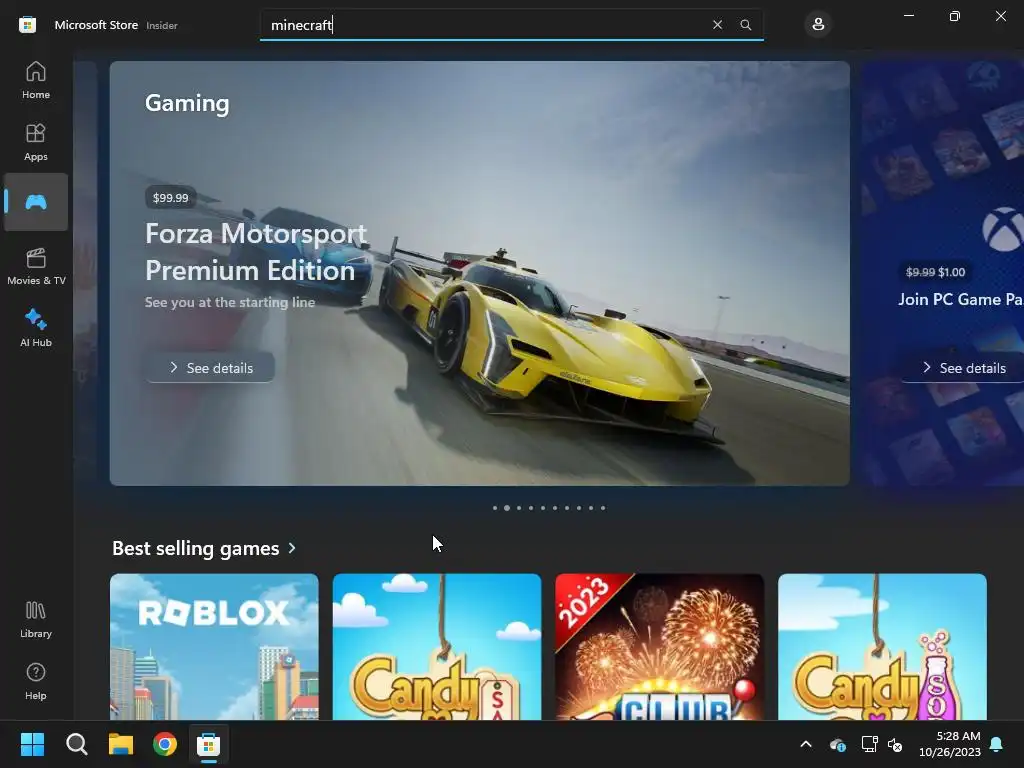Open the network display tray icon
The width and height of the screenshot is (1024, 768).
tap(869, 744)
